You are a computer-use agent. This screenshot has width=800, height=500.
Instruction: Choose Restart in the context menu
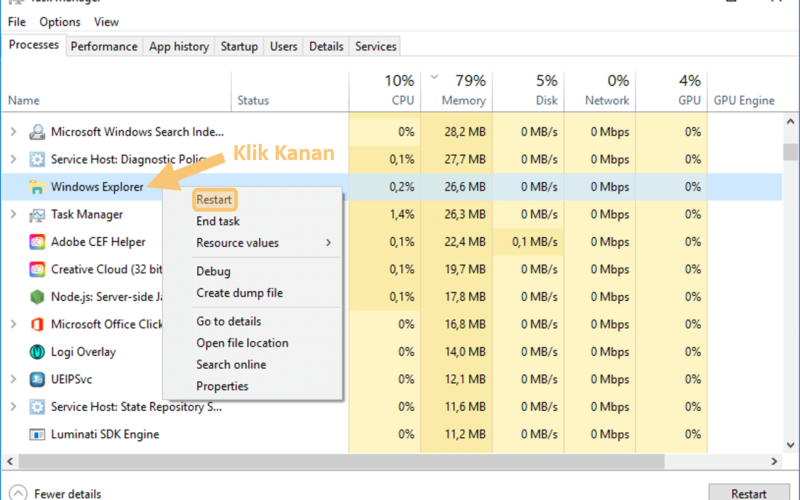pos(214,199)
